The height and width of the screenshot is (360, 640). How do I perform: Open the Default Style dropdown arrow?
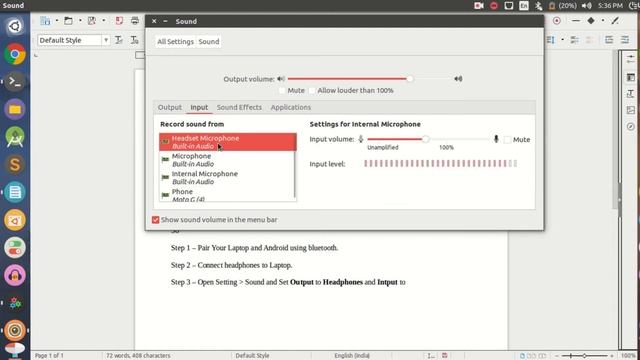tap(106, 40)
